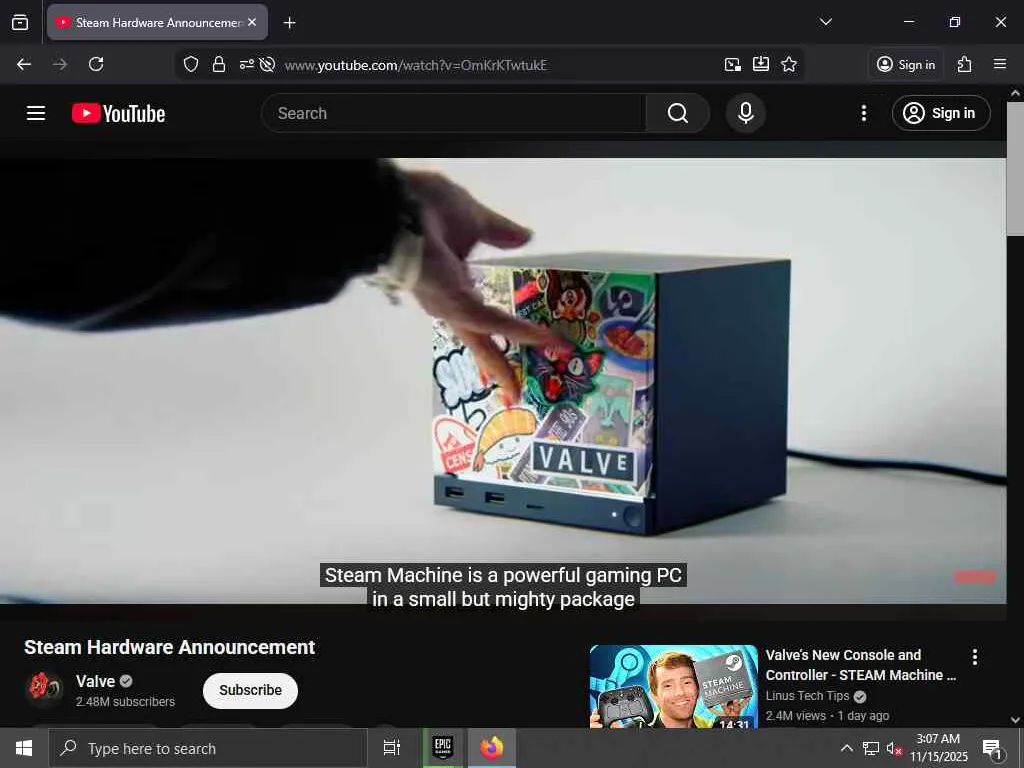Screen dimensions: 1024x768
Task: Show hidden system tray icons
Action: pos(846,748)
